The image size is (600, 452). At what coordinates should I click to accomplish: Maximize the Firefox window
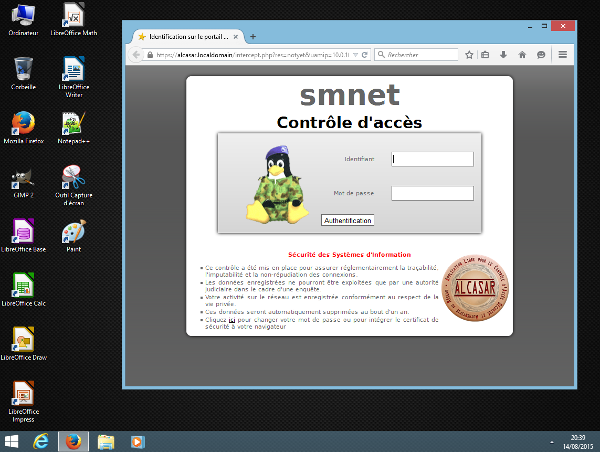[544, 26]
